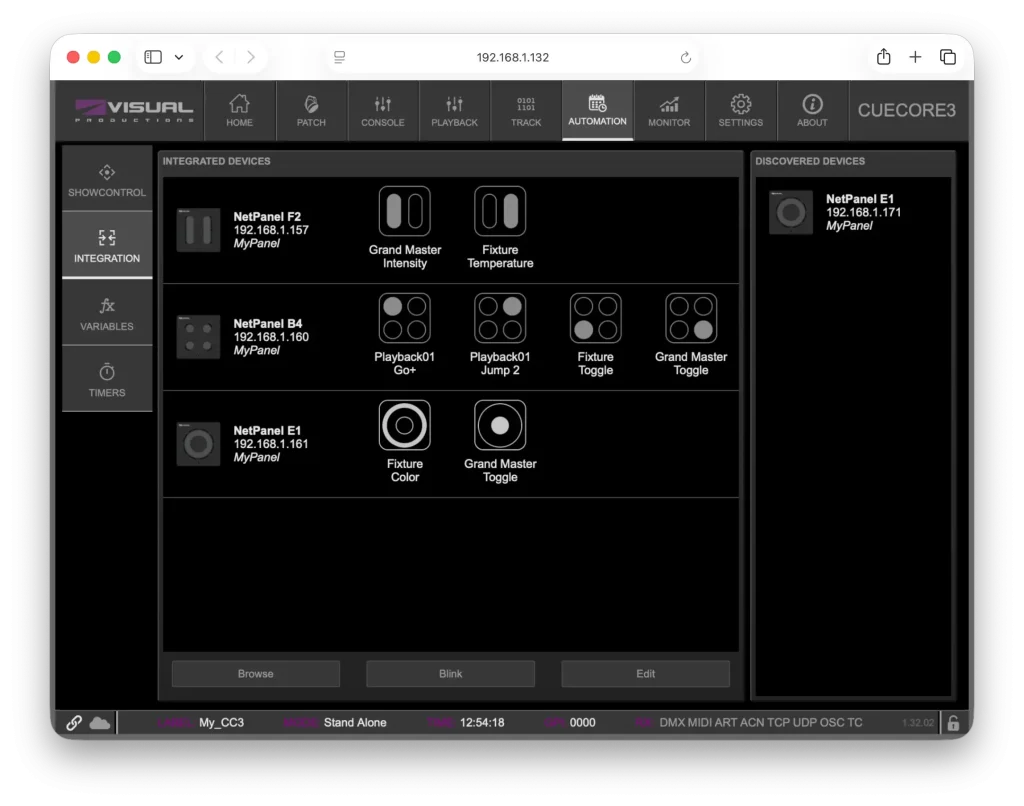Select discovered NetPanel E1 device thumbnail
1024x806 pixels.
tap(790, 212)
